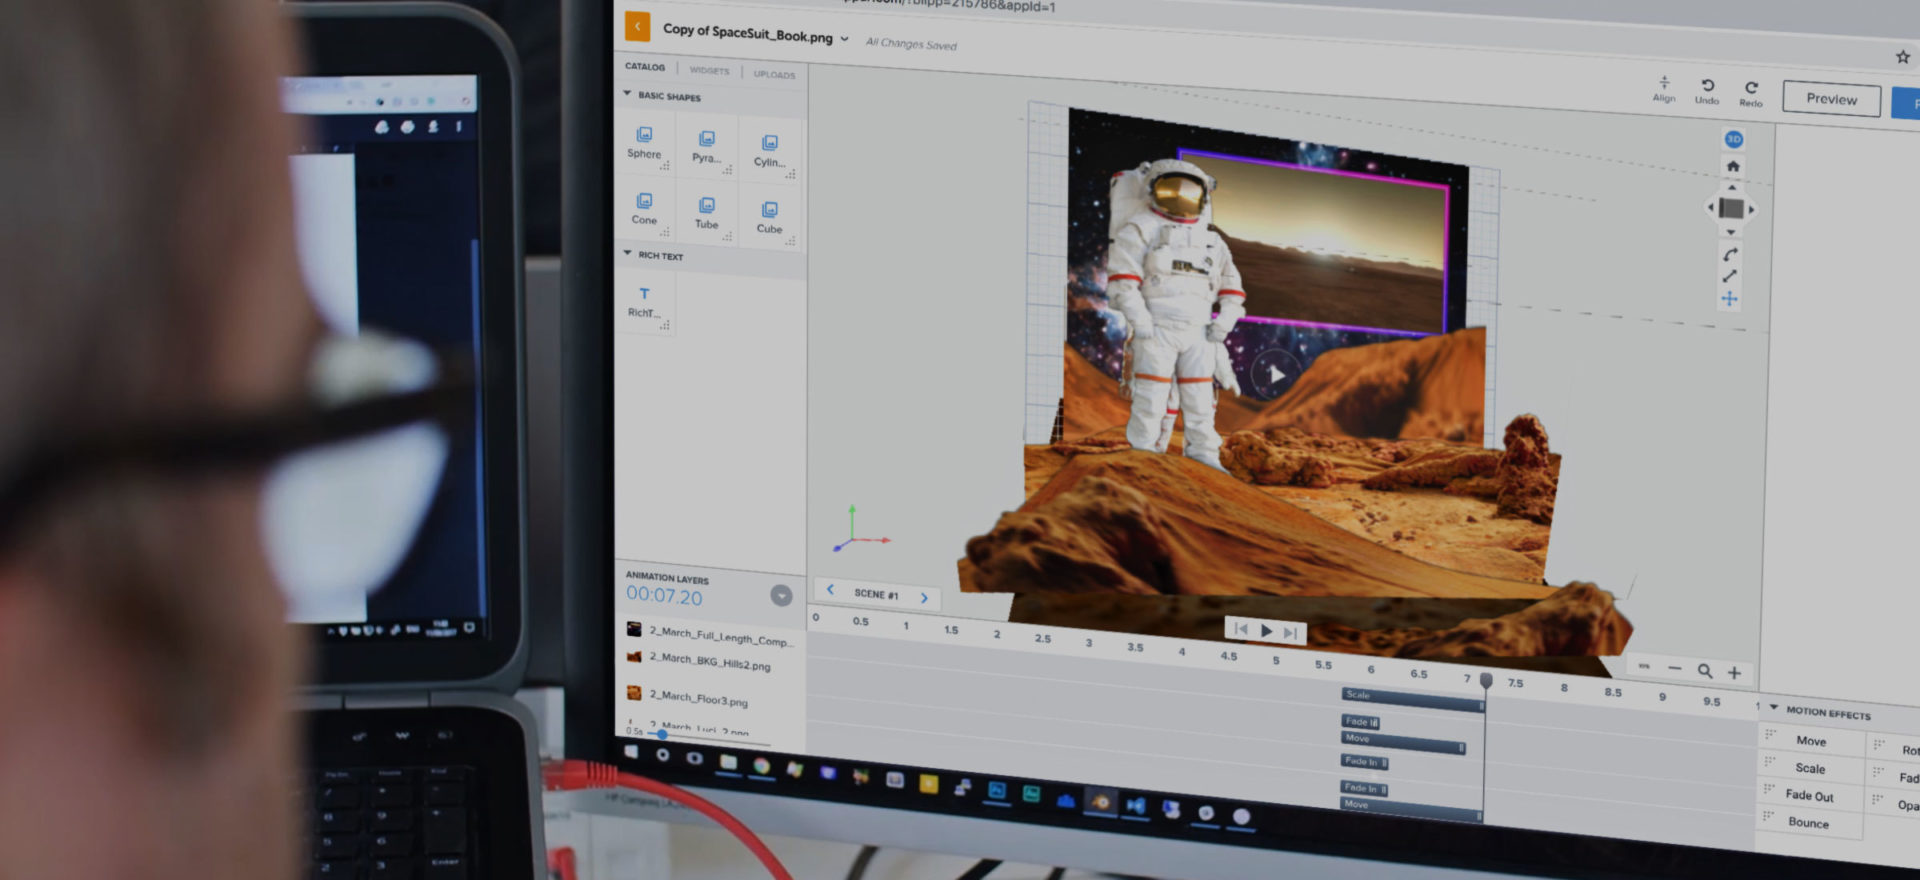This screenshot has height=880, width=1920.
Task: Pick the Scale motion effect
Action: pyautogui.click(x=1810, y=769)
